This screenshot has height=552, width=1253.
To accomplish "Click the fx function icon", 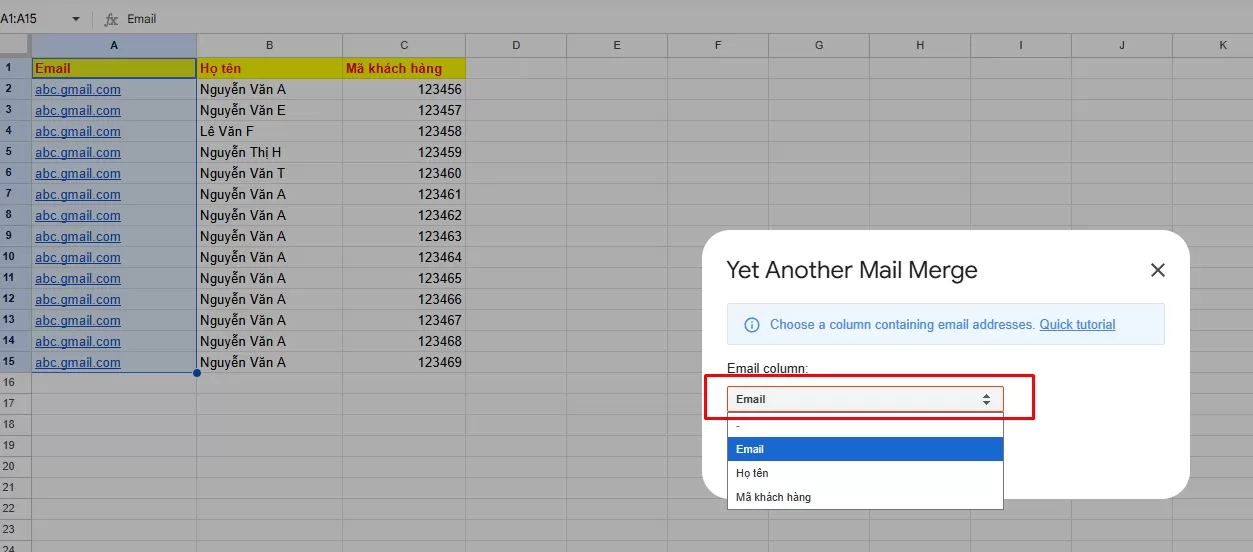I will (x=111, y=19).
